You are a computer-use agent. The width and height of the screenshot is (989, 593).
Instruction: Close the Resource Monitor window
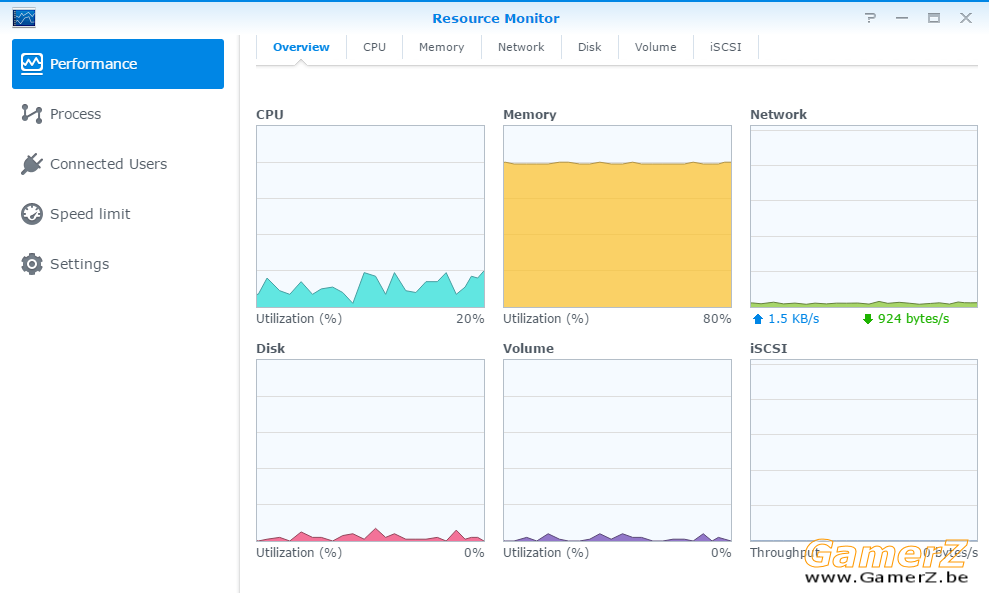coord(966,18)
